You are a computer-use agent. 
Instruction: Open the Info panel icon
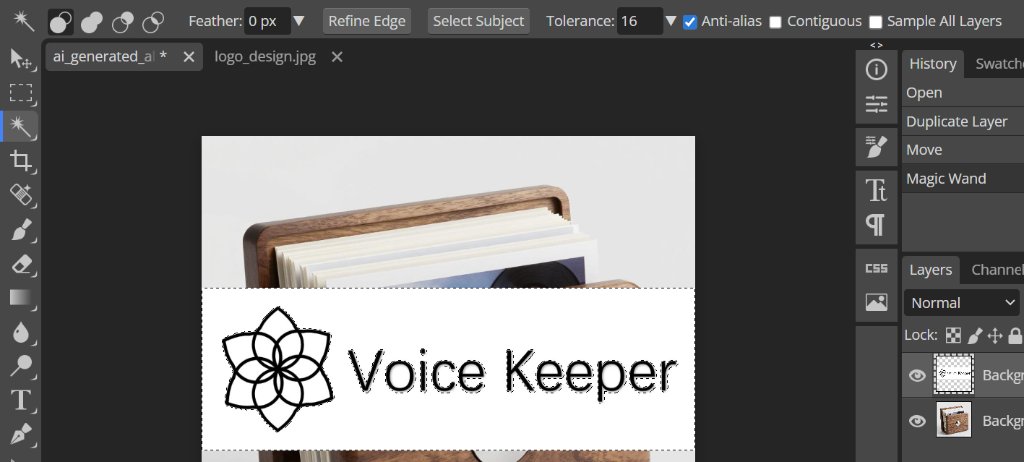pyautogui.click(x=876, y=70)
